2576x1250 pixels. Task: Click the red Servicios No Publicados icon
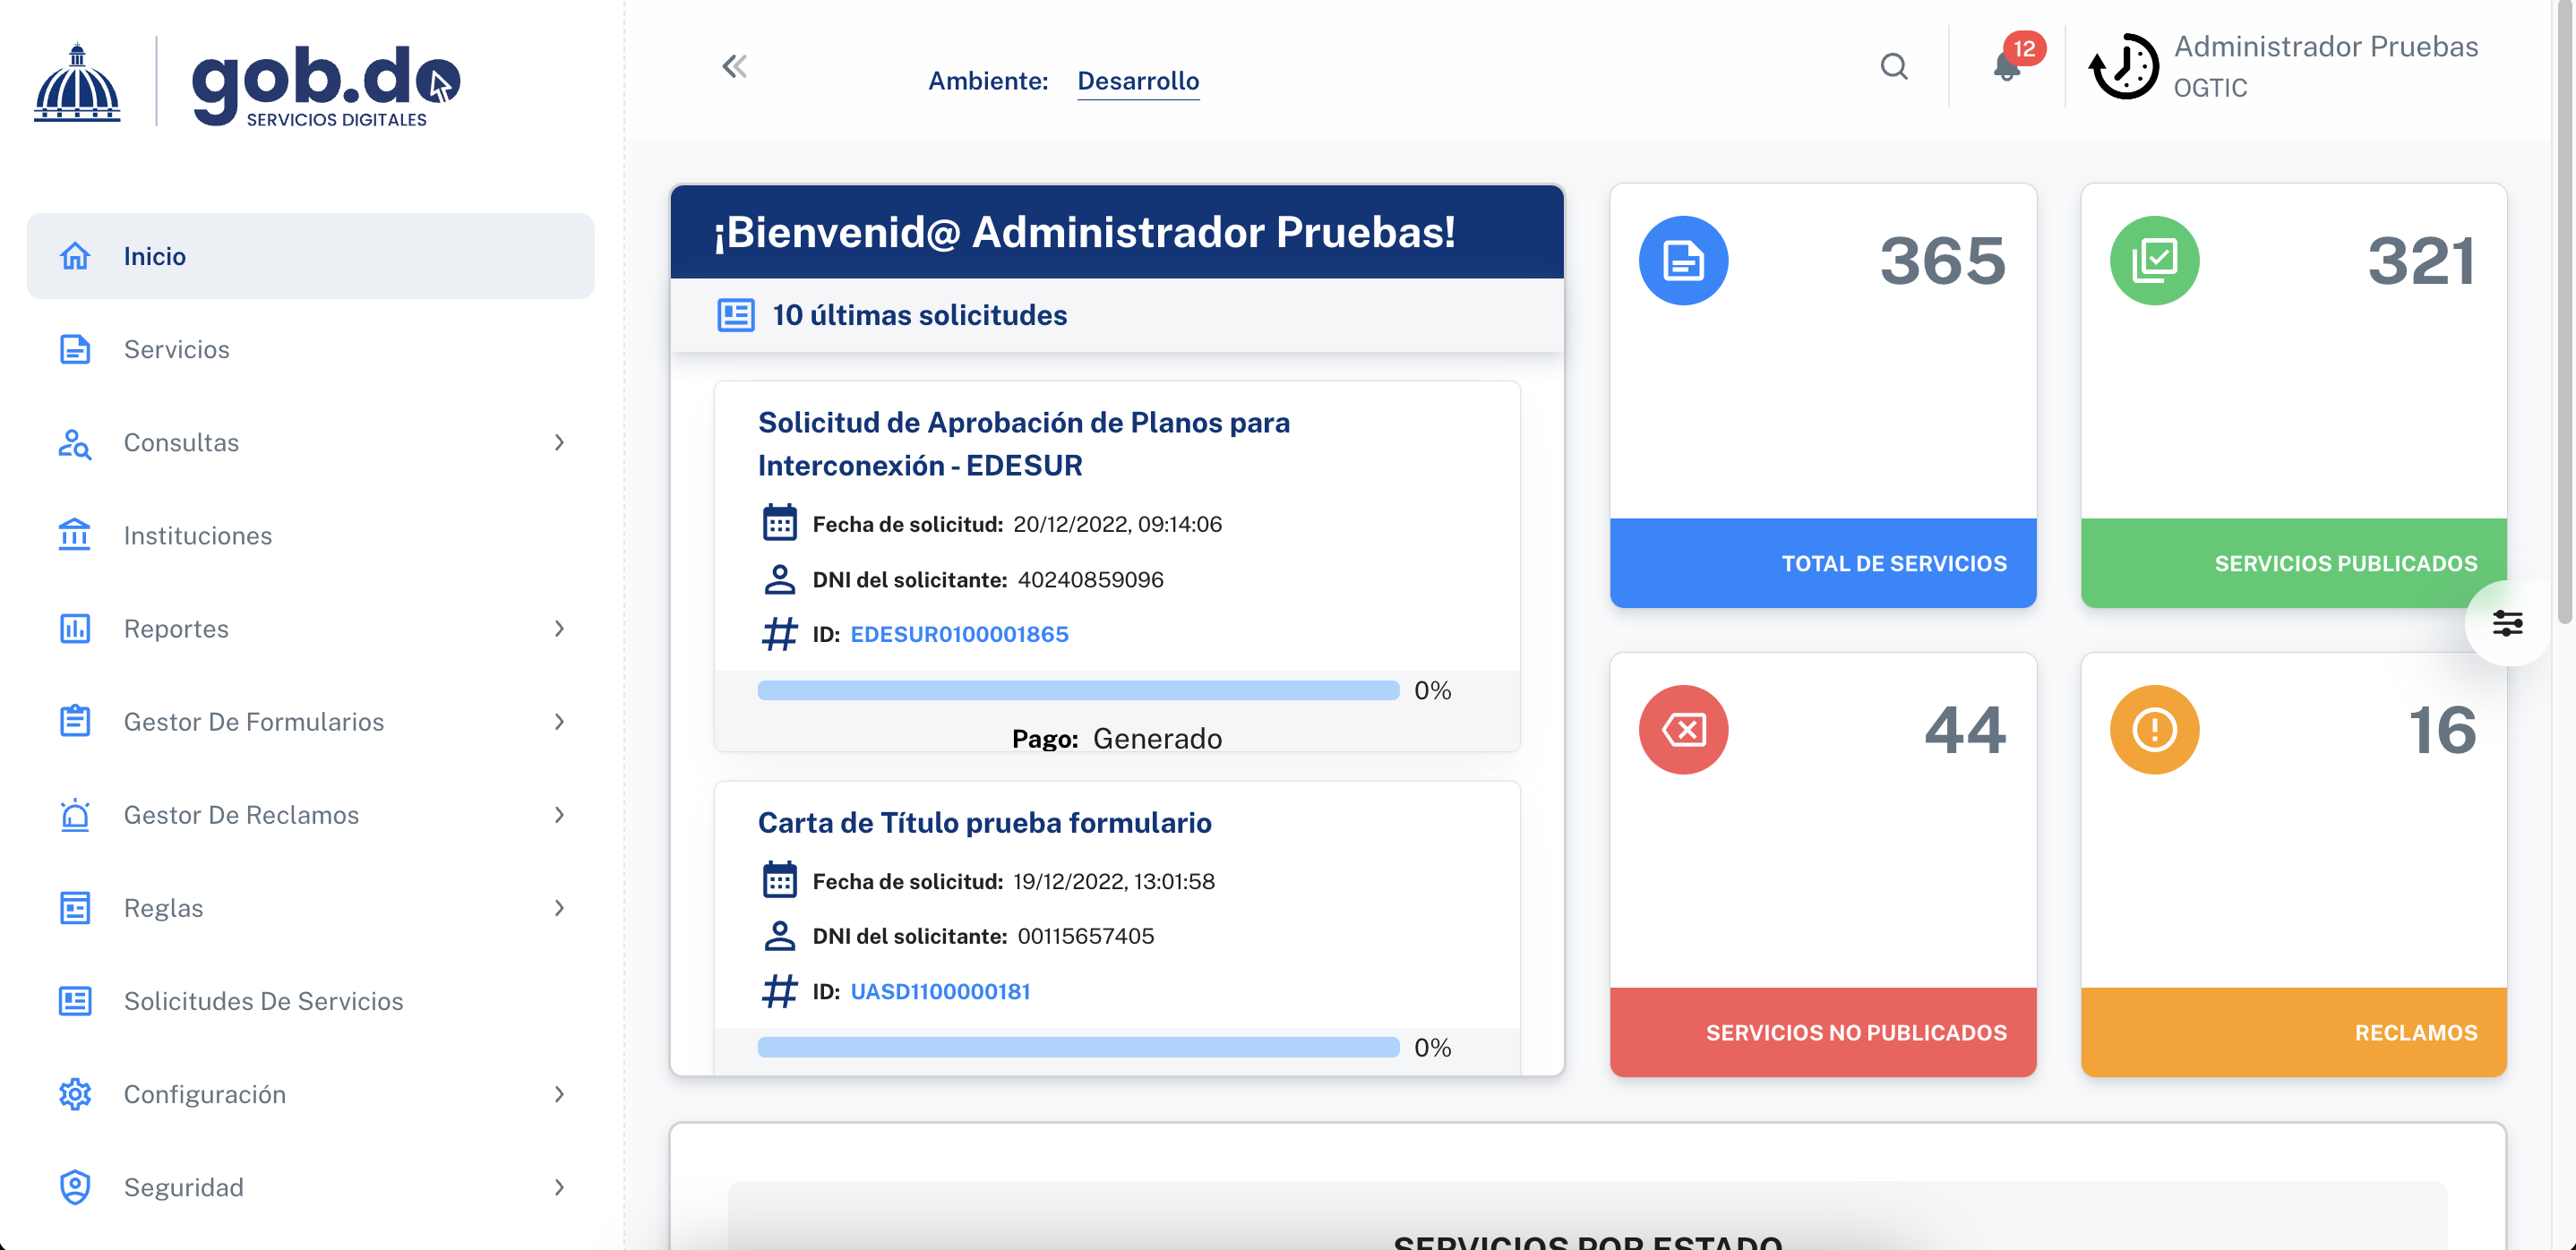tap(1683, 730)
